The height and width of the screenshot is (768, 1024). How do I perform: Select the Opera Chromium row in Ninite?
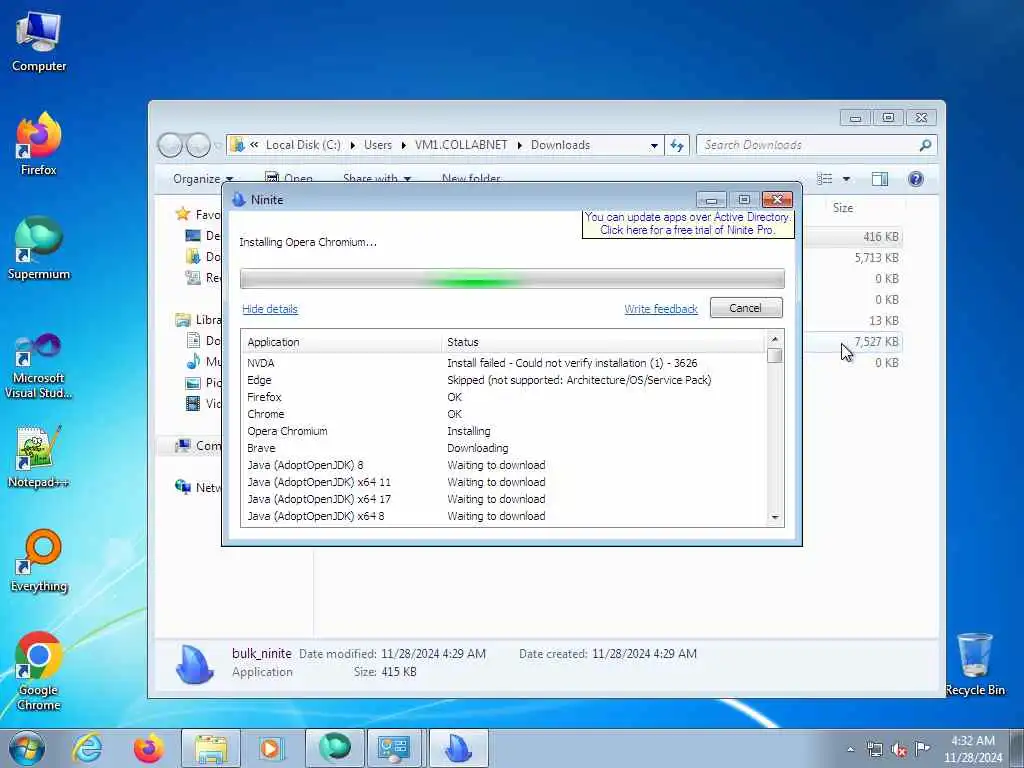[503, 431]
